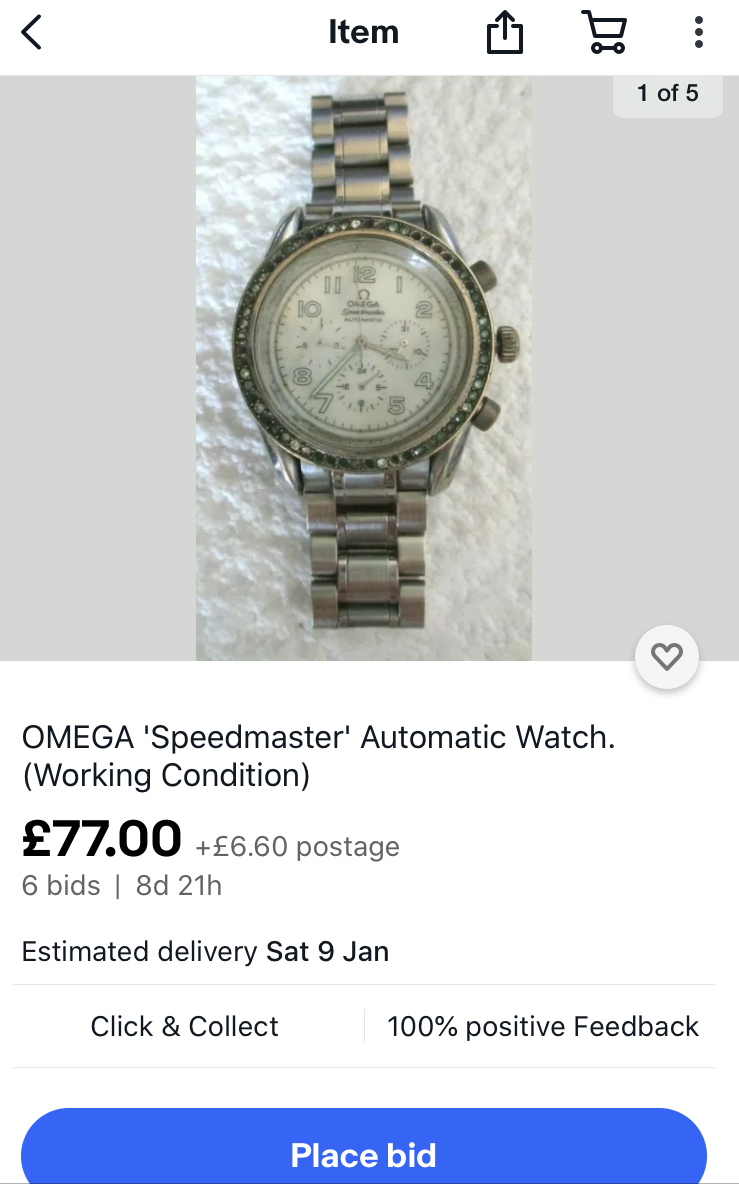Open the Omega watch photo
This screenshot has width=739, height=1194.
(x=364, y=368)
